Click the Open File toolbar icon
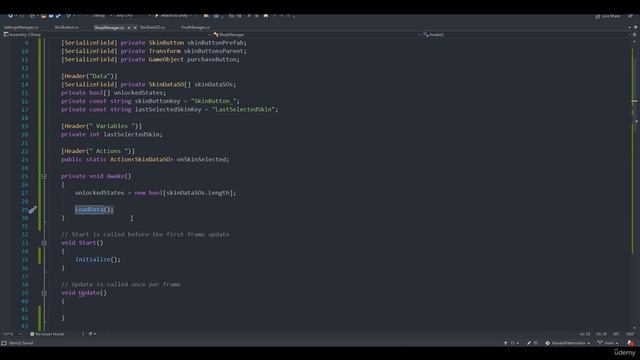The width and height of the screenshot is (640, 360). [43, 16]
